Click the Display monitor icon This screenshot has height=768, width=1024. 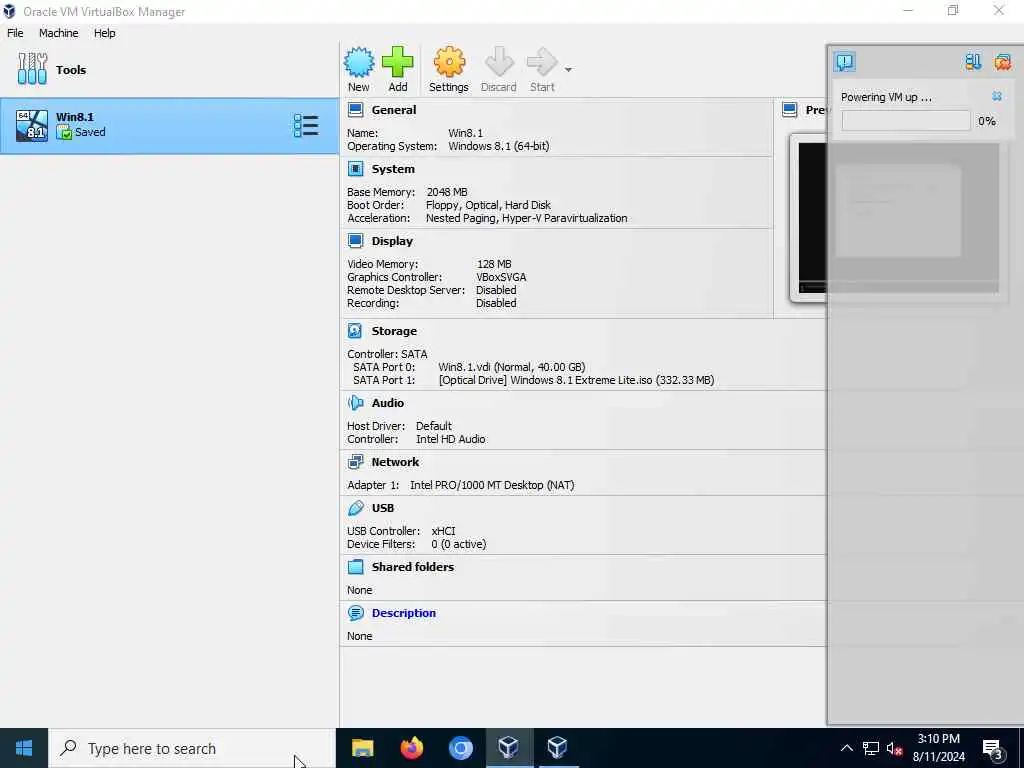pyautogui.click(x=355, y=241)
